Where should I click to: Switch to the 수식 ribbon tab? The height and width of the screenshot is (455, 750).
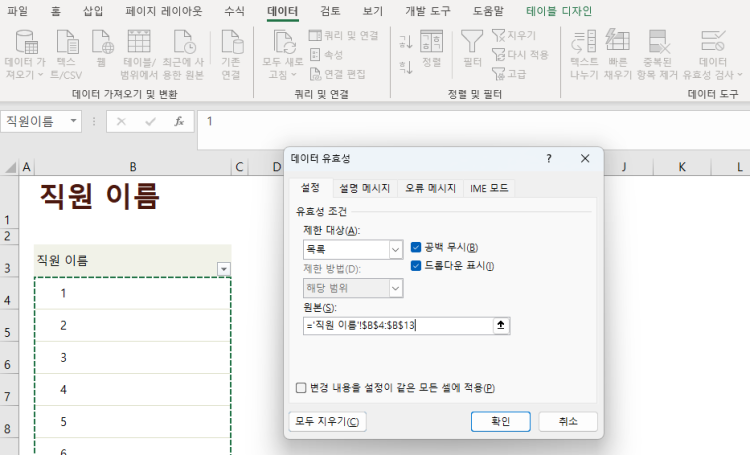(235, 11)
